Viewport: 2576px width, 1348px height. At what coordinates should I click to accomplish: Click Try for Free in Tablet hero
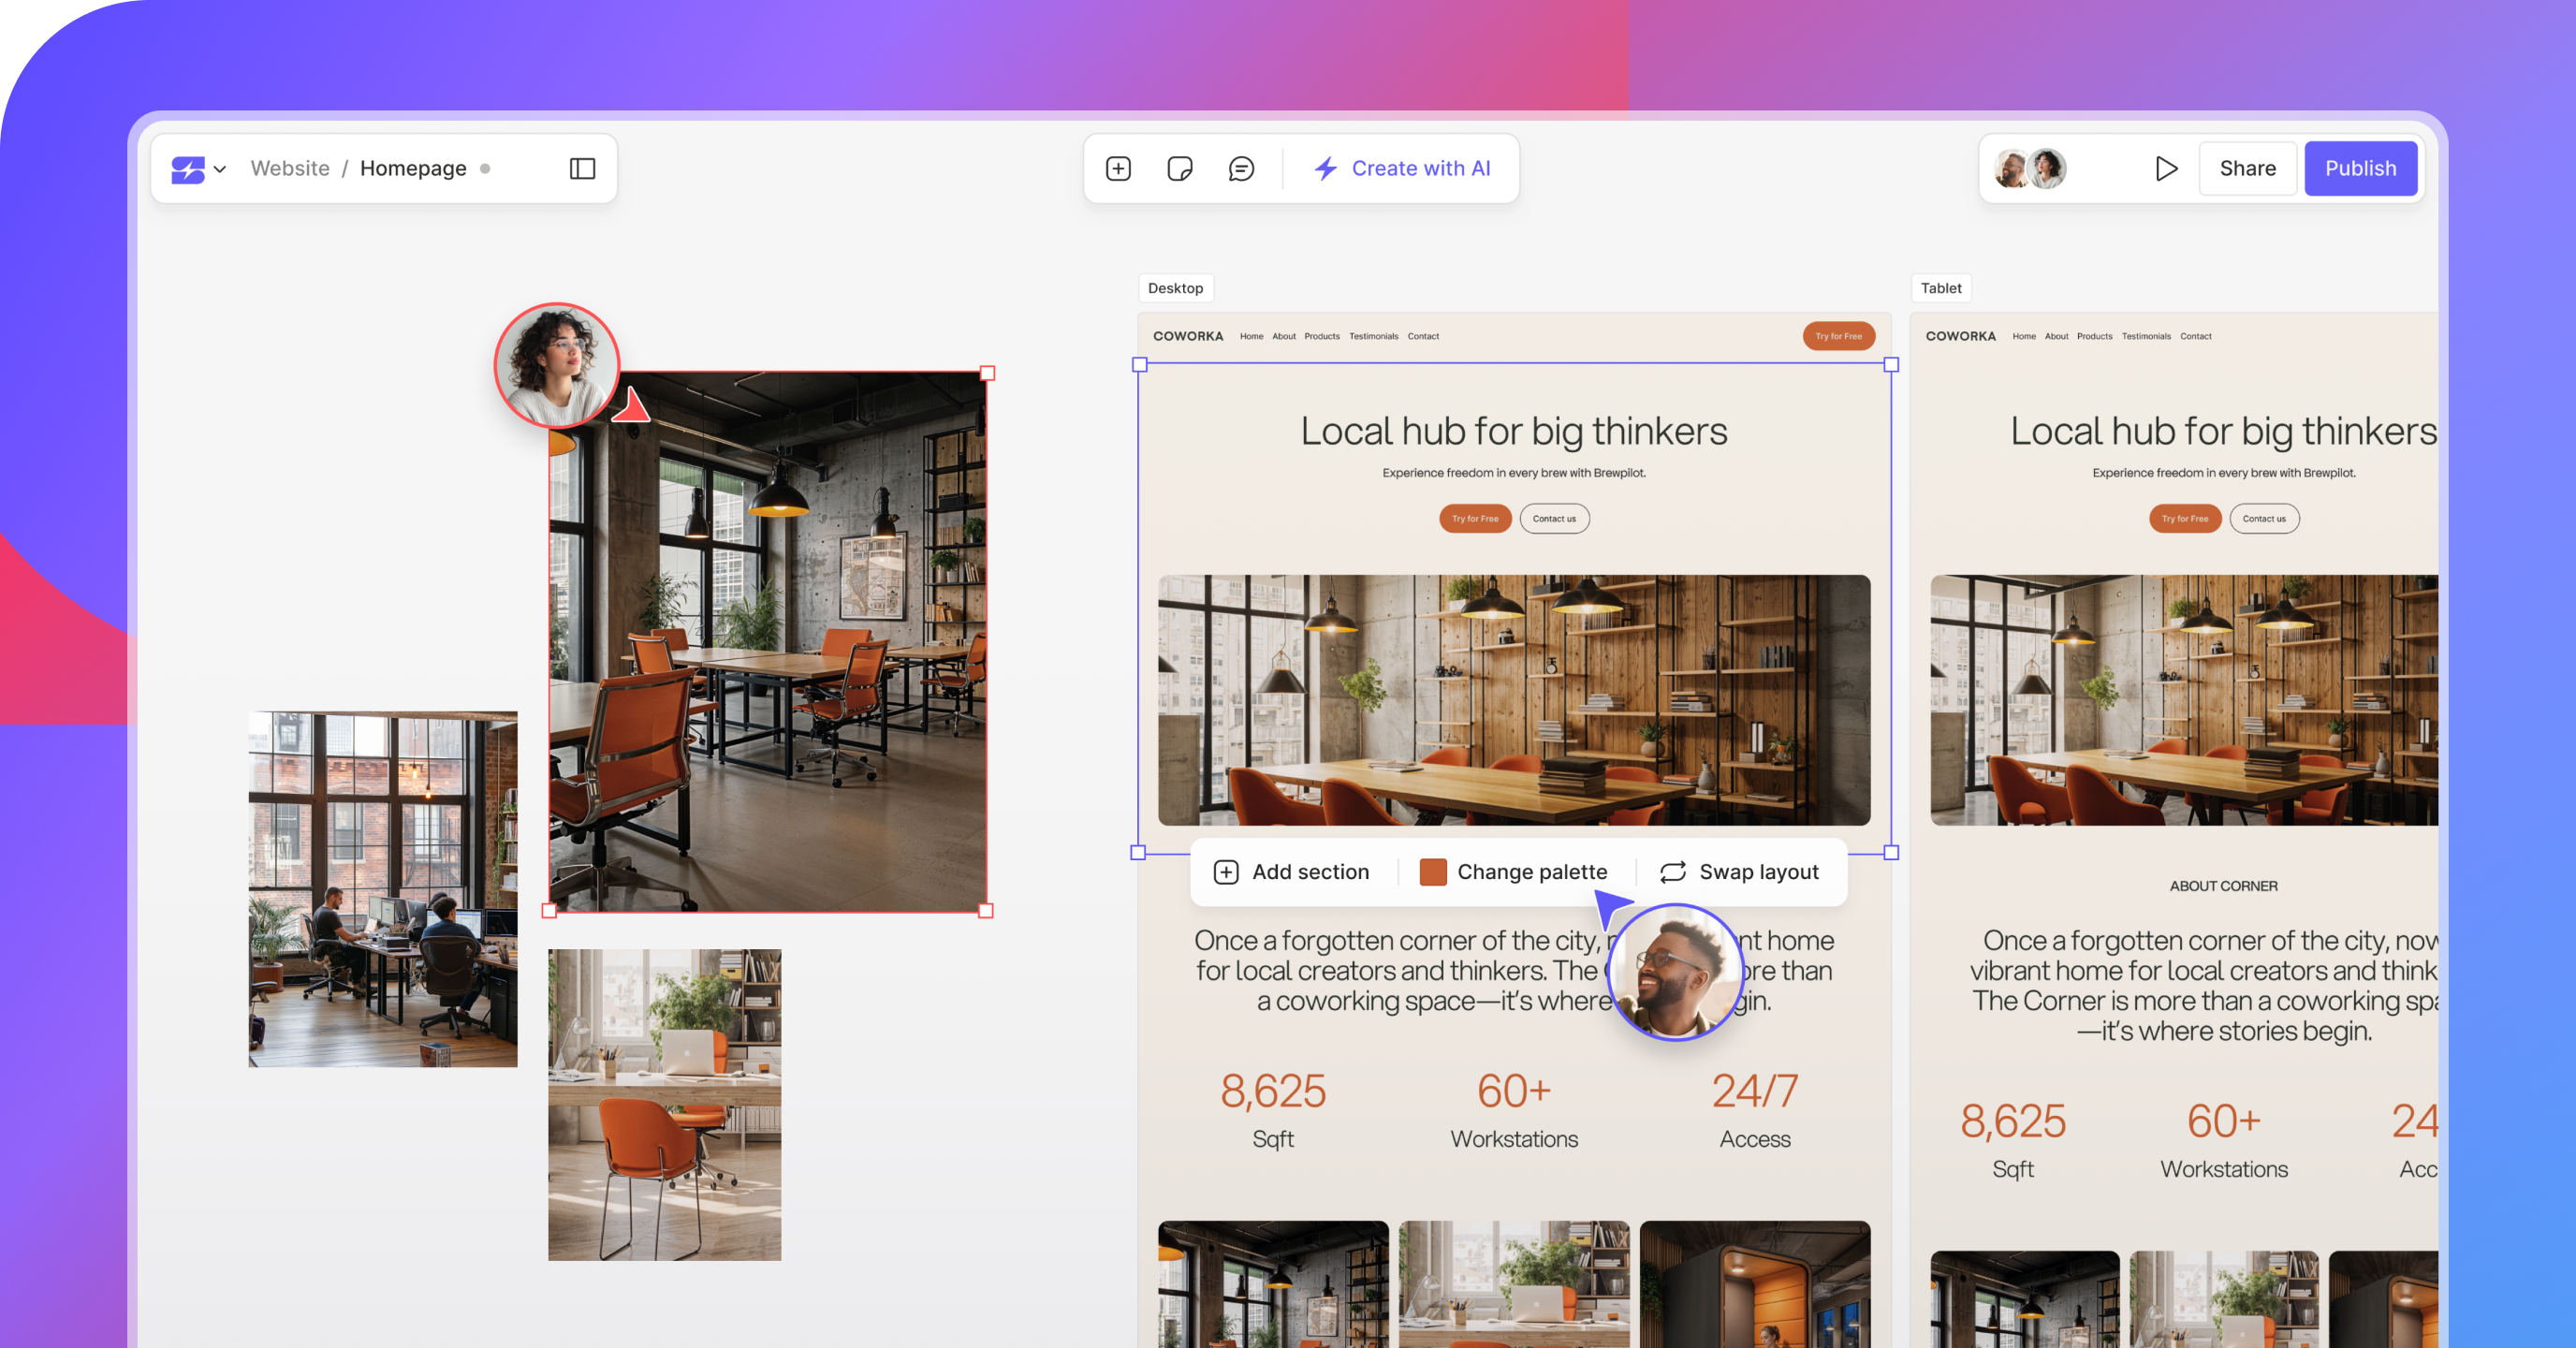[2185, 518]
